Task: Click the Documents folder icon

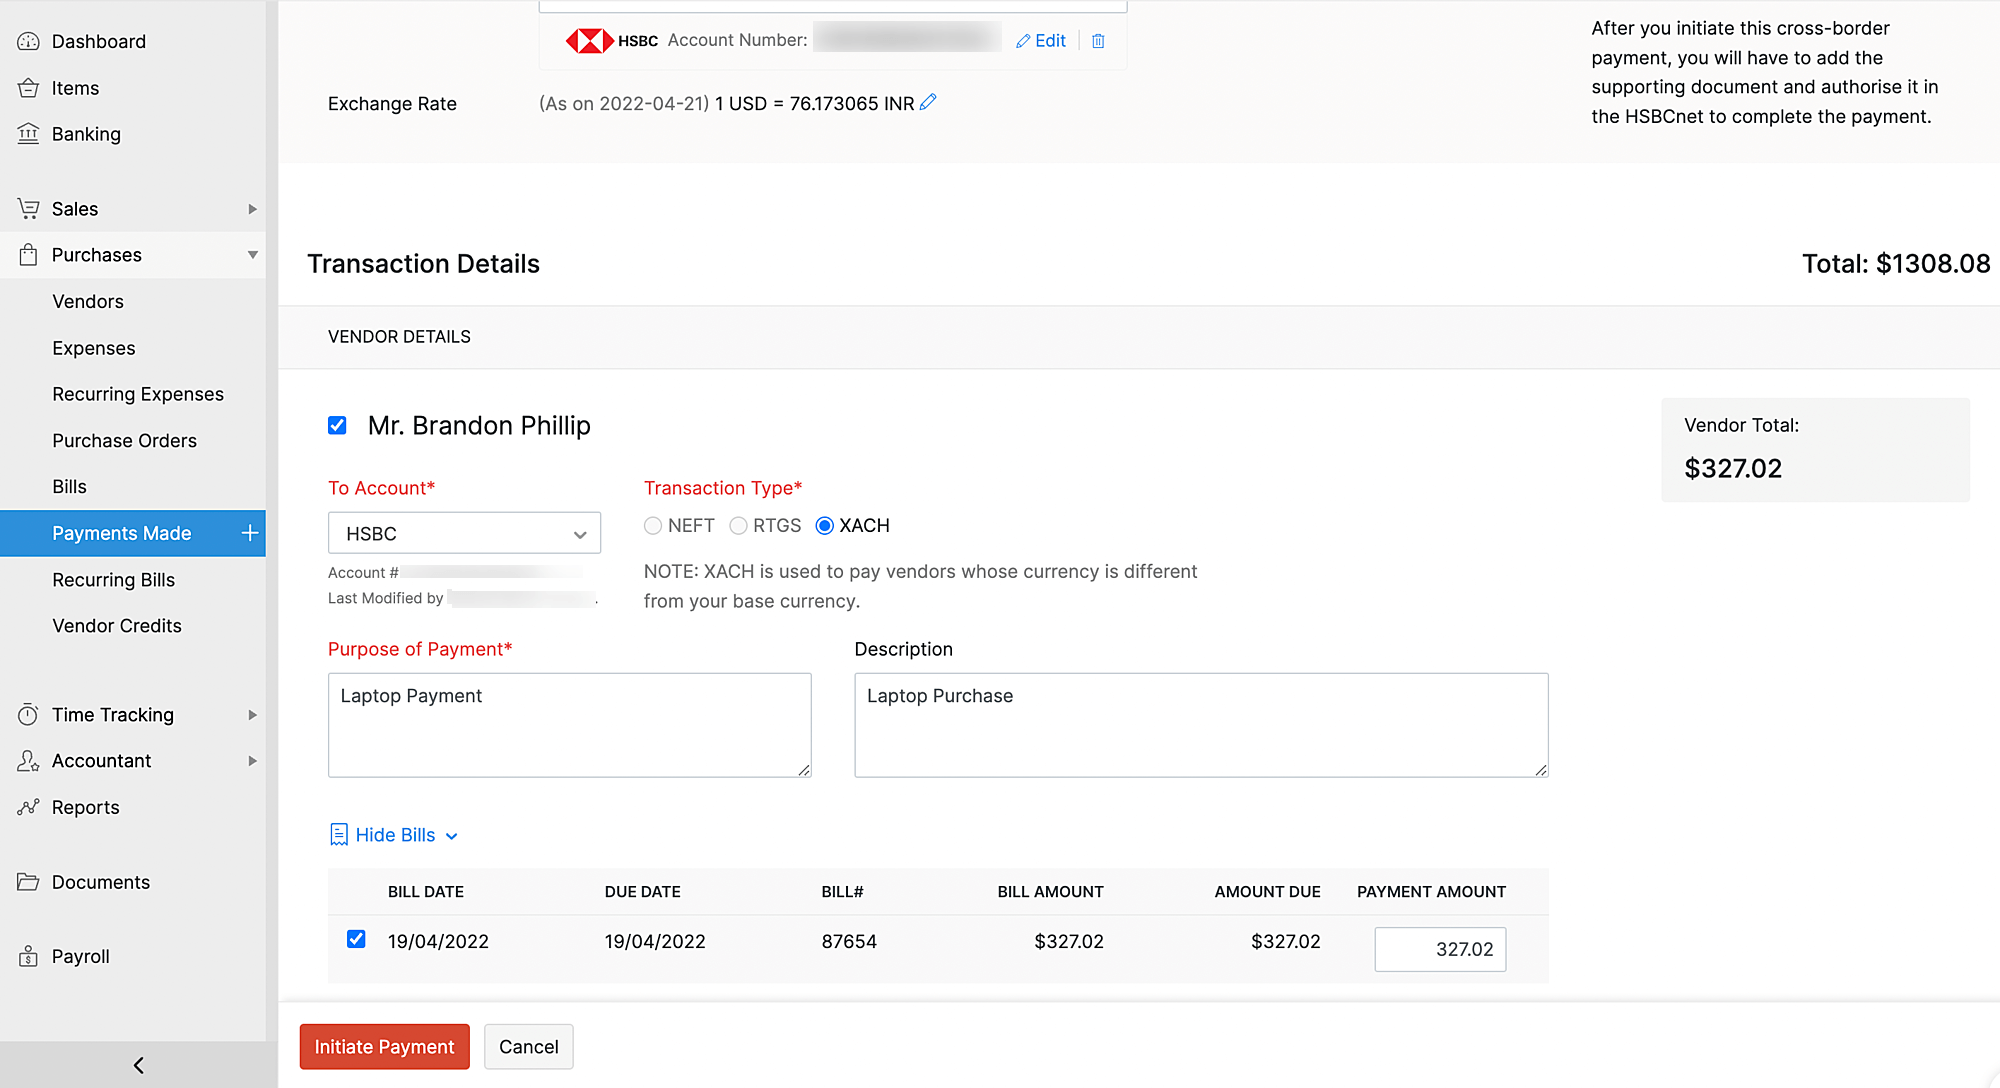Action: coord(28,882)
